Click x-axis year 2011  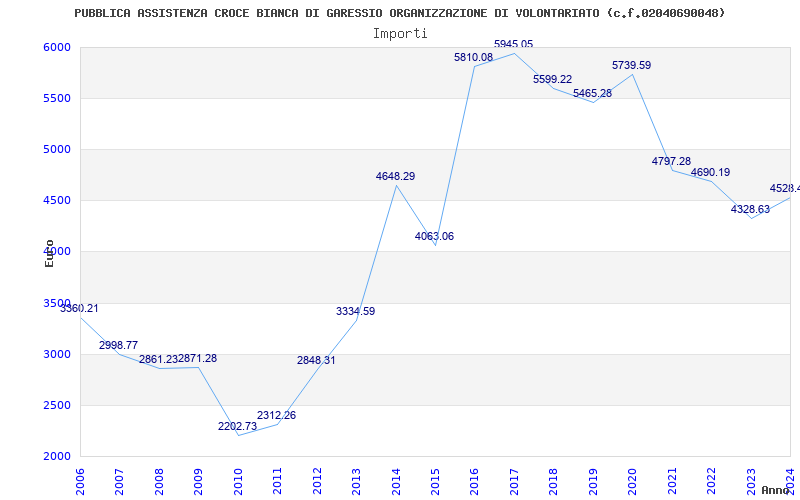277,481
